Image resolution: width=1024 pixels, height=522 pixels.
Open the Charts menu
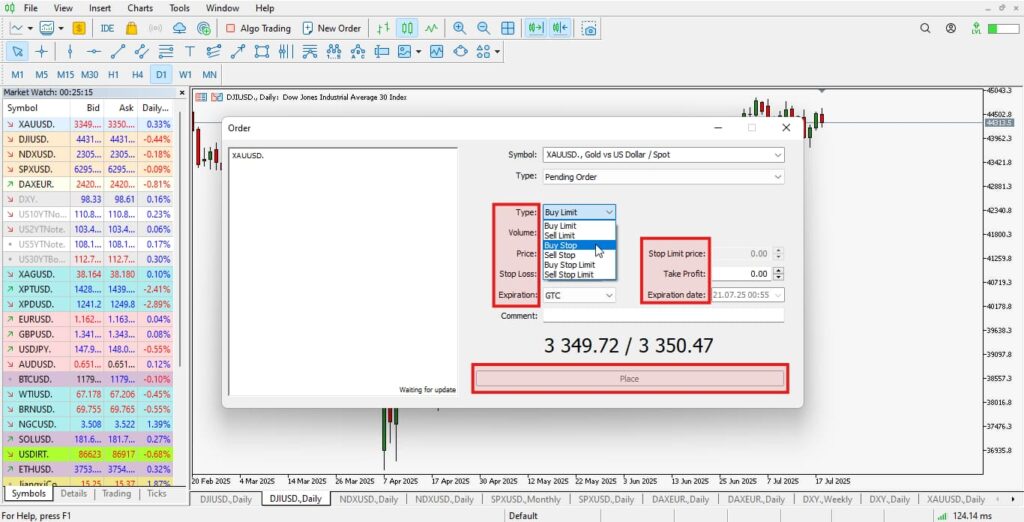[140, 8]
